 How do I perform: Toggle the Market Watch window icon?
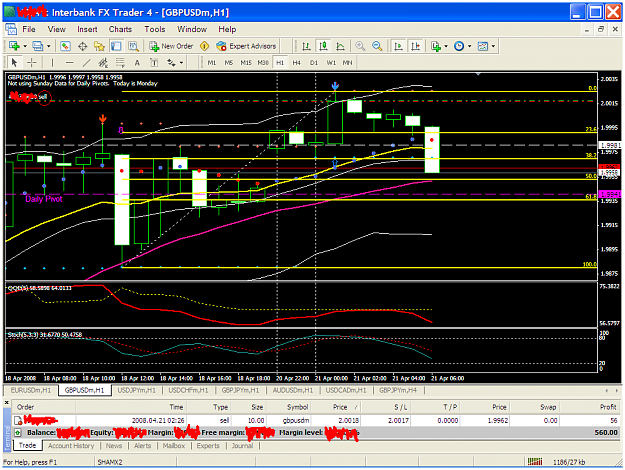65,46
